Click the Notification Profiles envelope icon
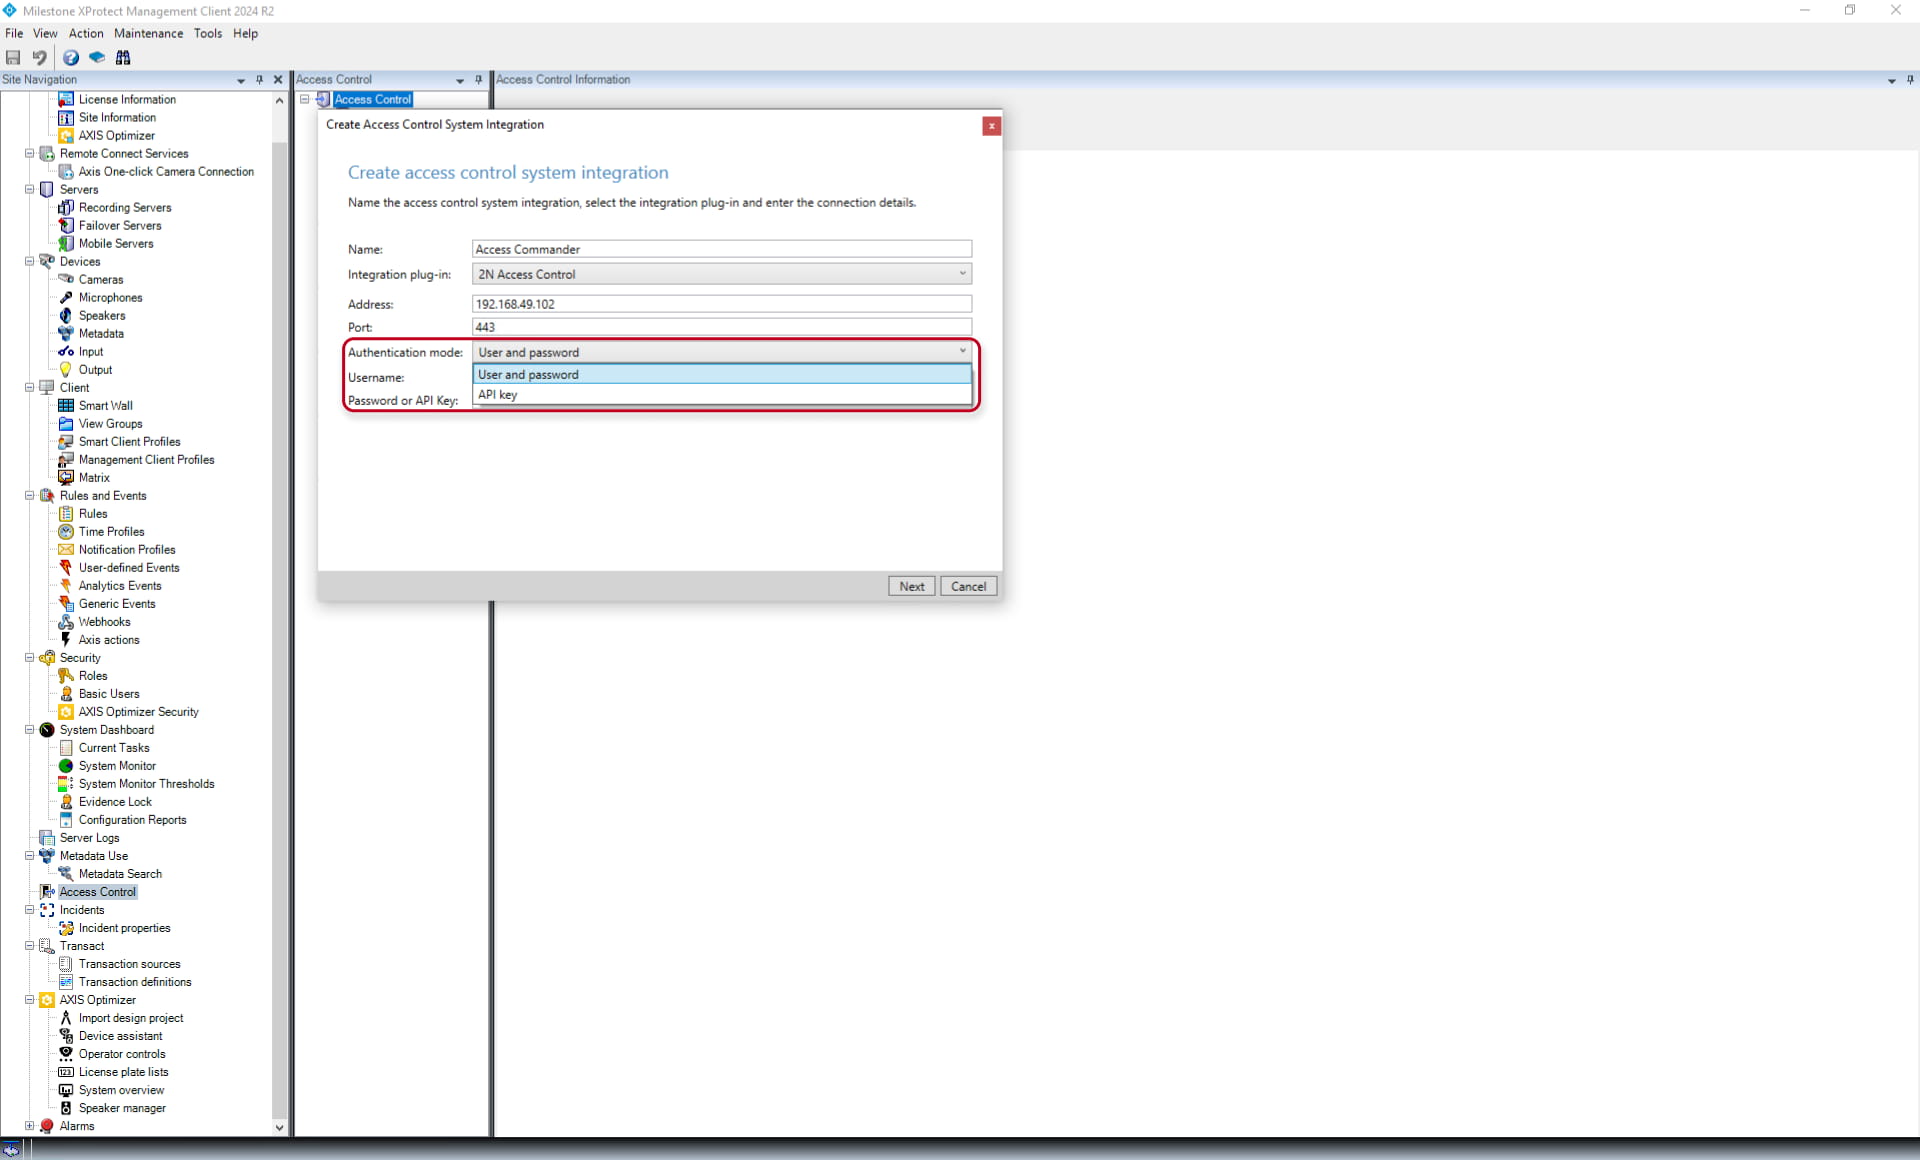The image size is (1920, 1160). coord(66,549)
